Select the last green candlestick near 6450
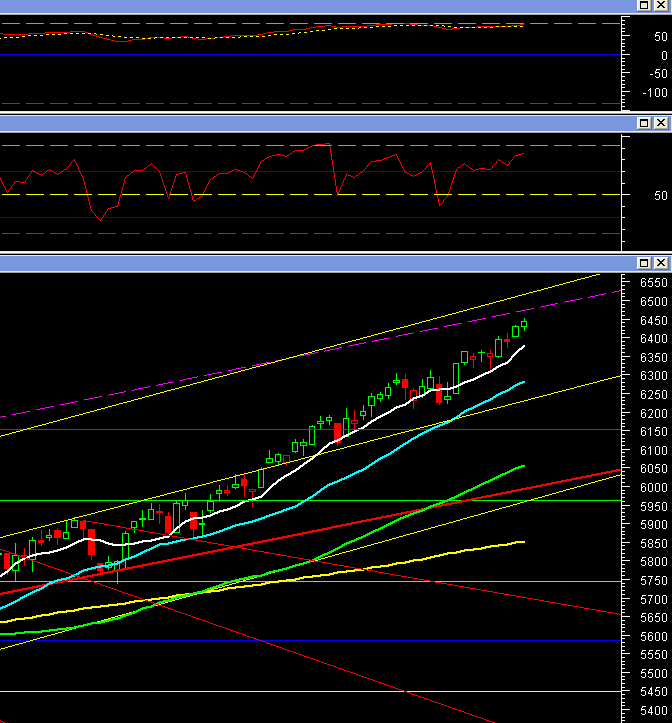The image size is (672, 723). point(524,324)
